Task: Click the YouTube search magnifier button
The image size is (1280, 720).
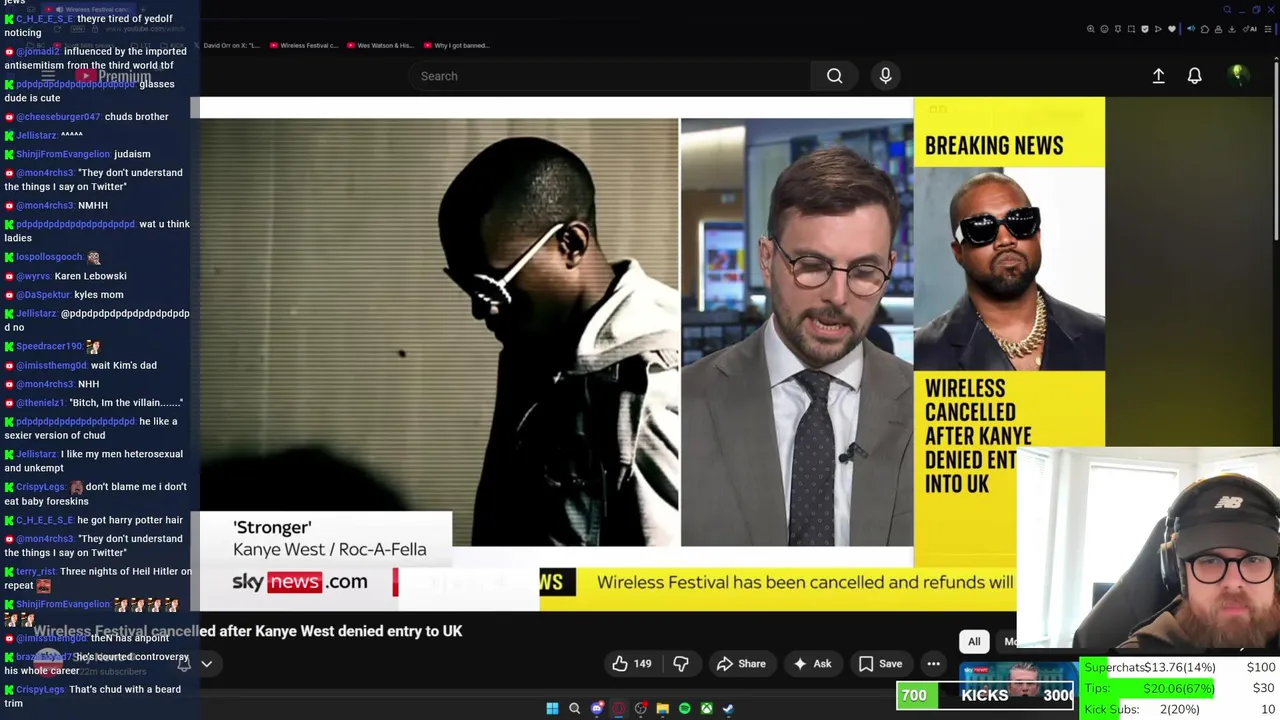Action: click(834, 76)
